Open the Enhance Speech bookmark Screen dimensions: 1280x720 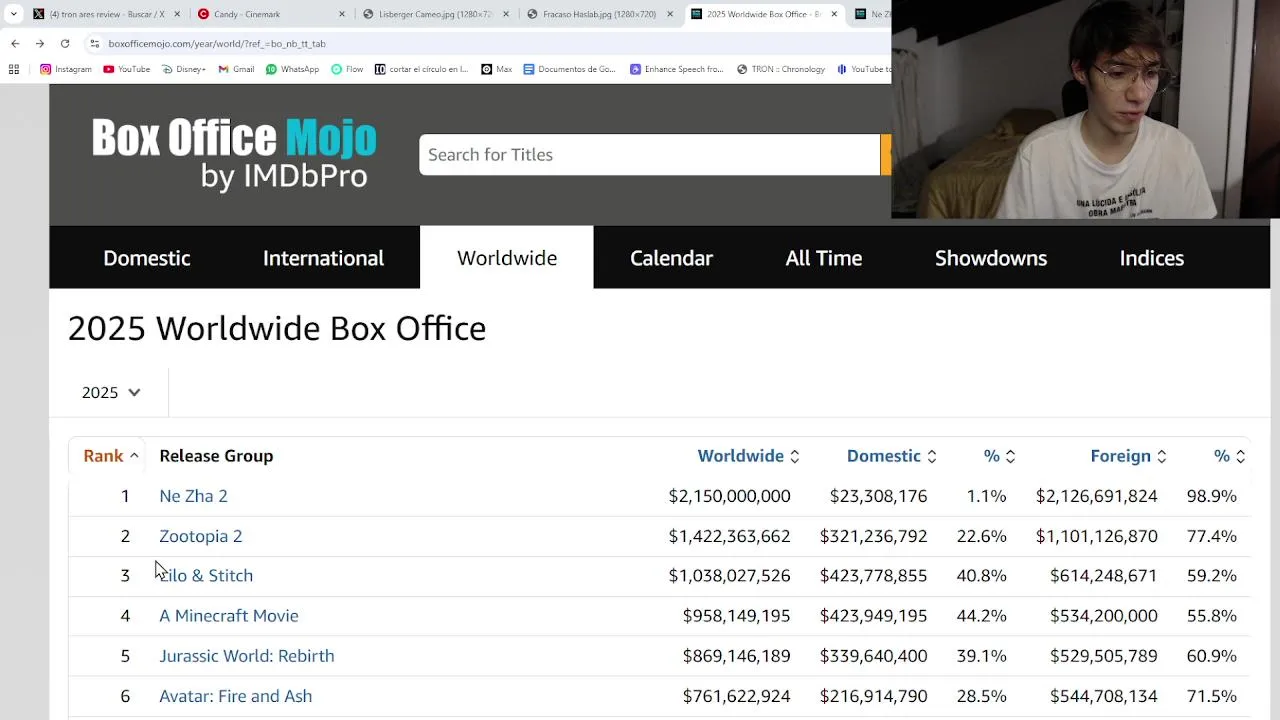[x=676, y=69]
